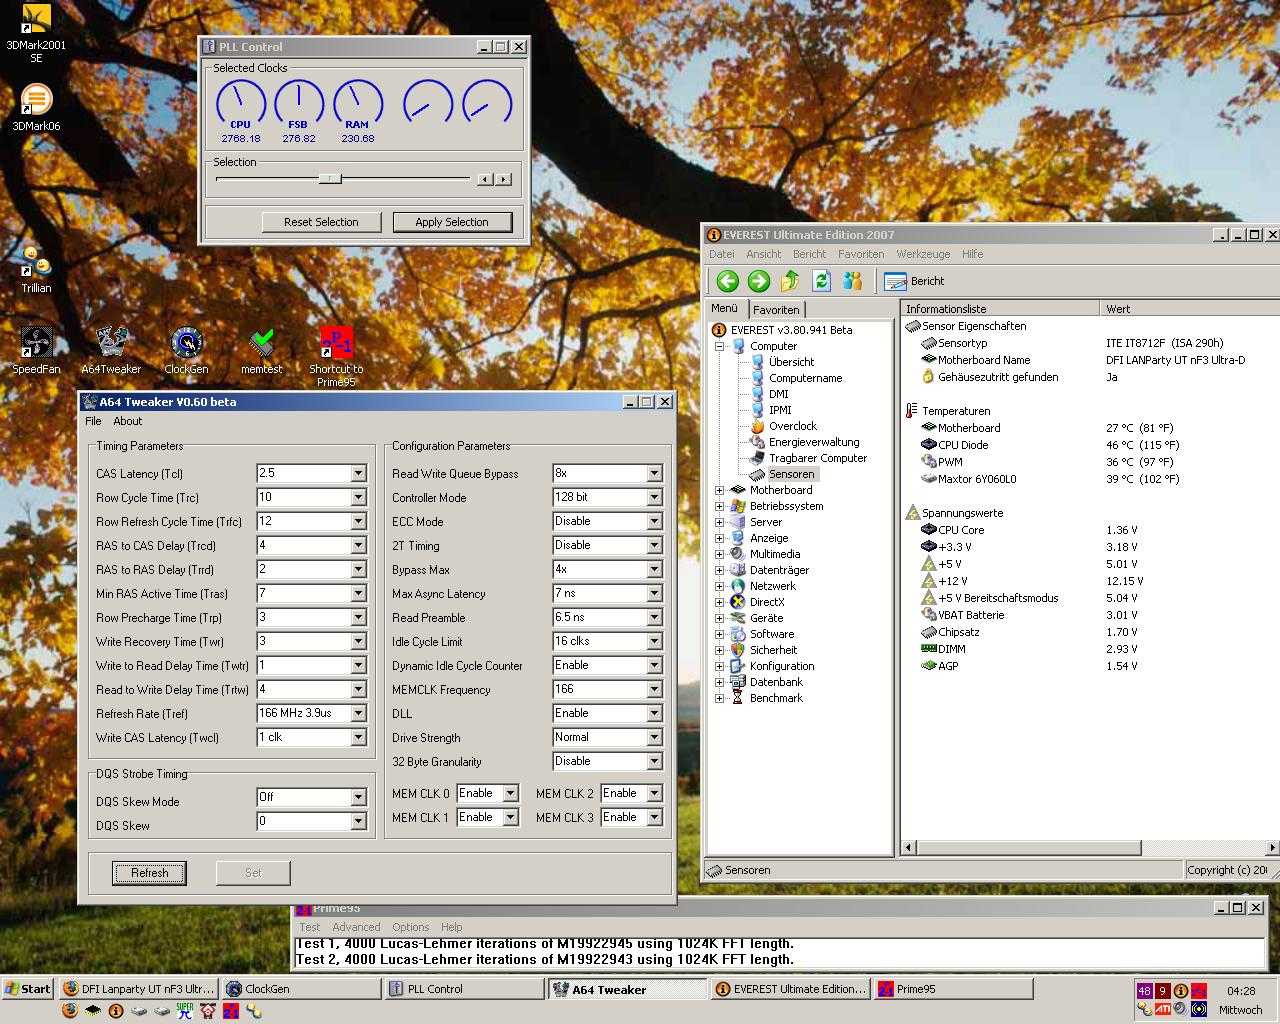Click the left stepper arrow beside the PLL slider
Screen dimensions: 1280x1024
coord(485,179)
